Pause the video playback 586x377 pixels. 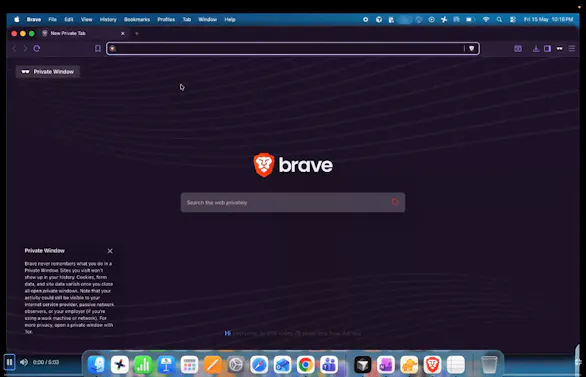[9, 362]
